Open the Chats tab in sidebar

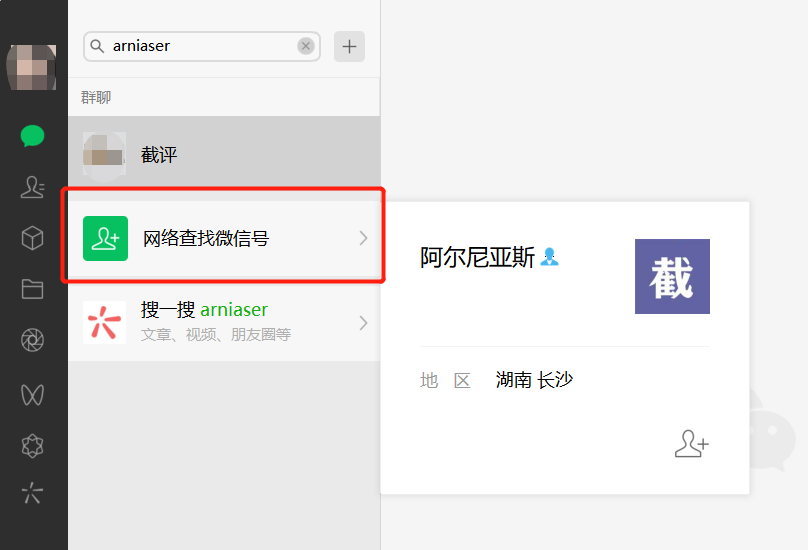click(x=32, y=136)
